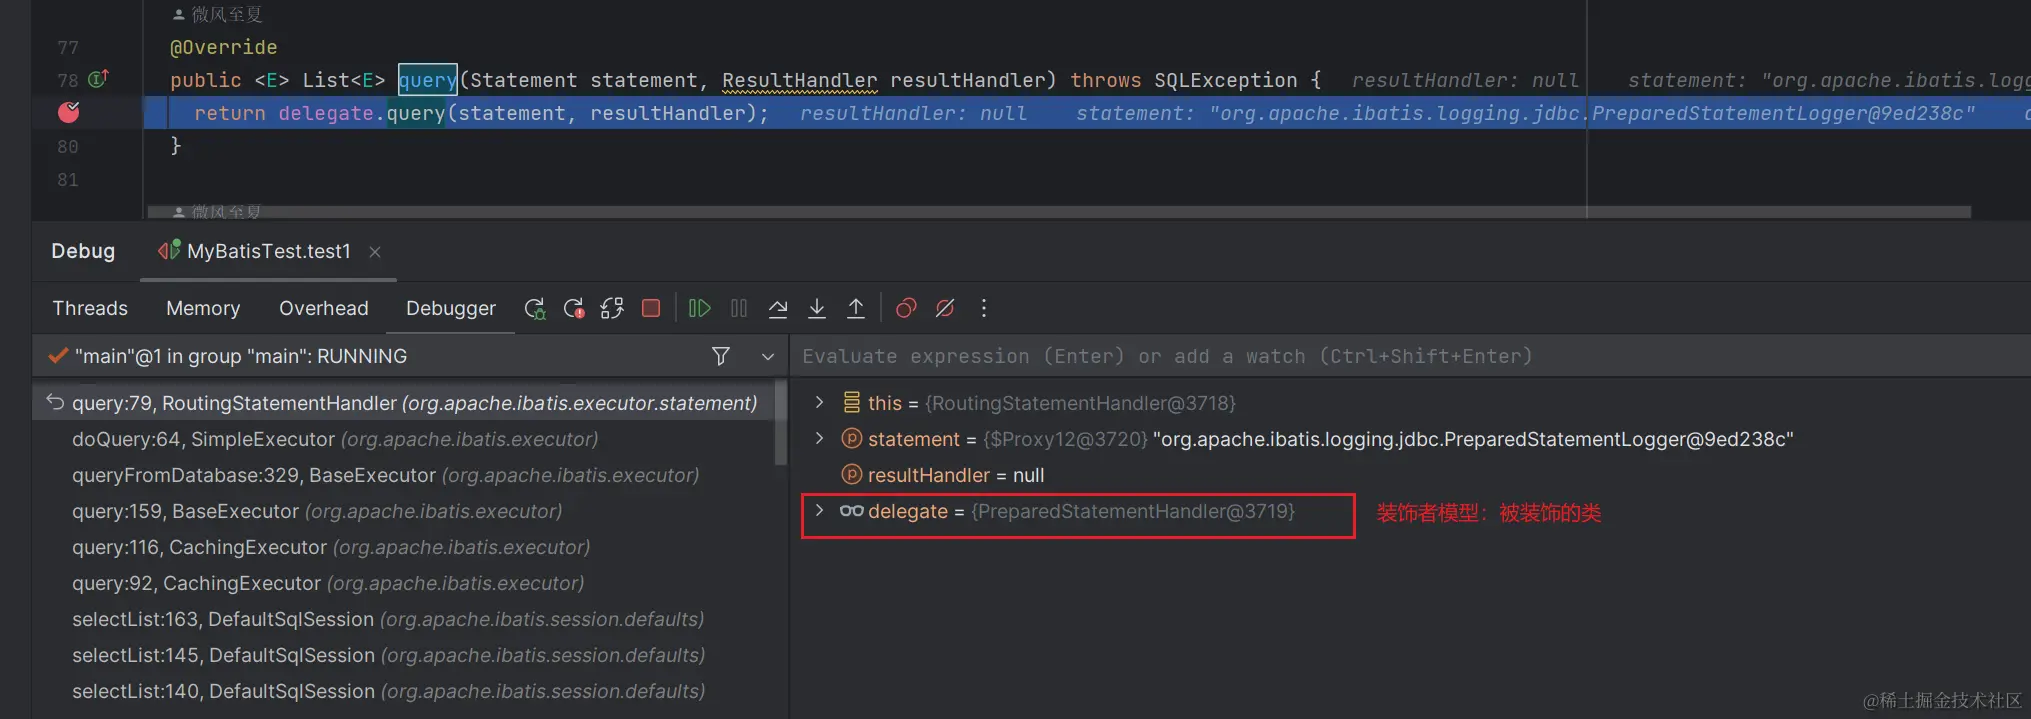Switch to the Threads tab

pyautogui.click(x=90, y=308)
